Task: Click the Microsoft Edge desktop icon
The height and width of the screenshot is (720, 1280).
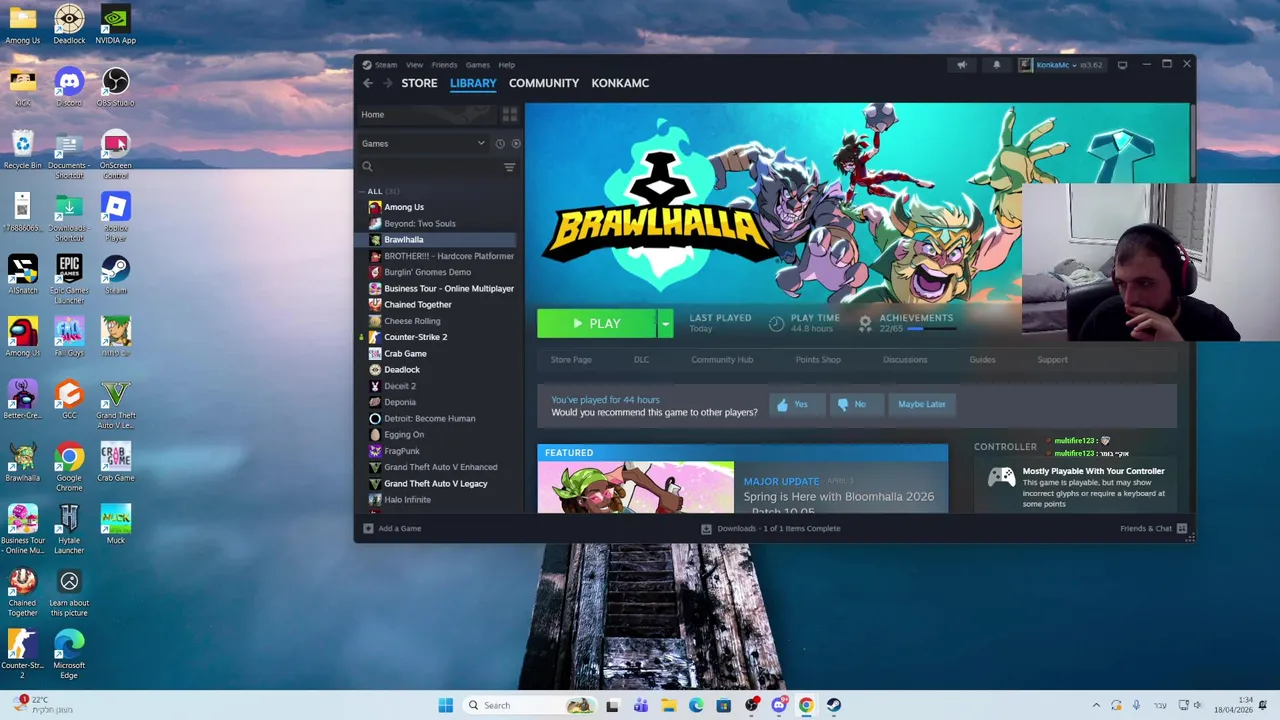Action: pyautogui.click(x=69, y=655)
